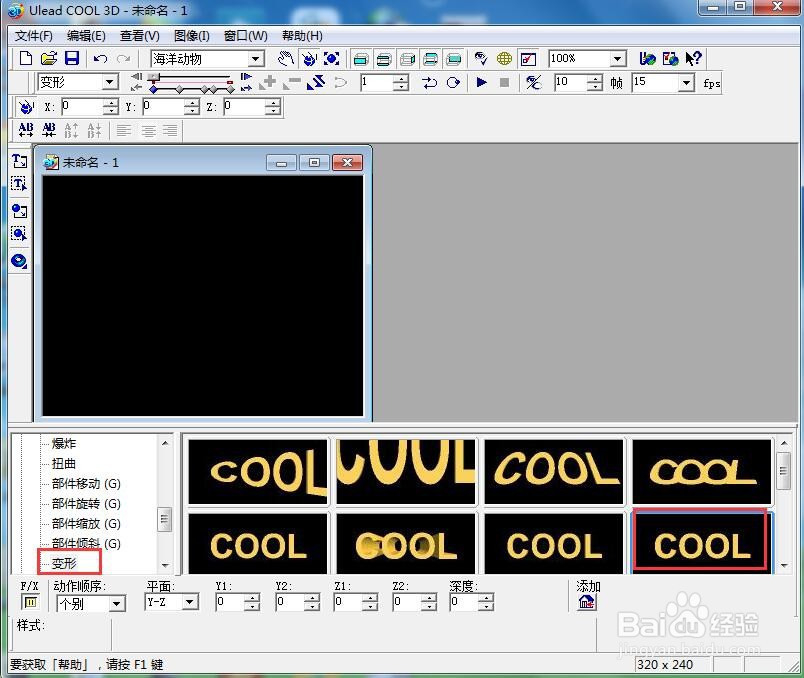Choose the red-outlined COOL preset thumbnail

click(x=701, y=541)
